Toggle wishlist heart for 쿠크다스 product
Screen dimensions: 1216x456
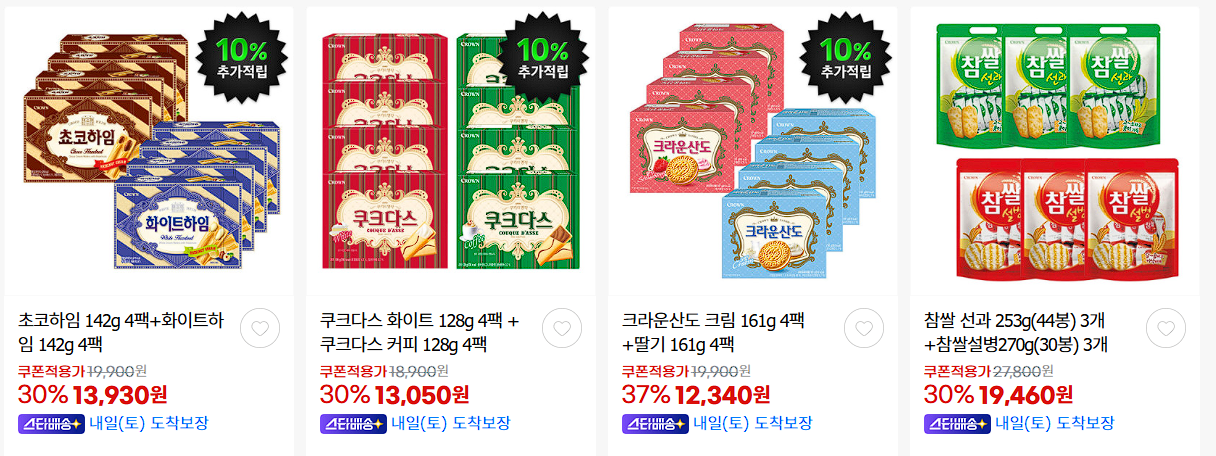pos(562,328)
